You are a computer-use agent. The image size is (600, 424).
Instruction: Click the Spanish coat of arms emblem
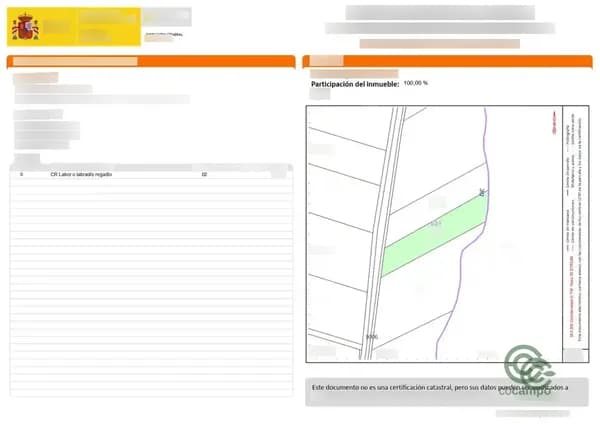tap(25, 27)
